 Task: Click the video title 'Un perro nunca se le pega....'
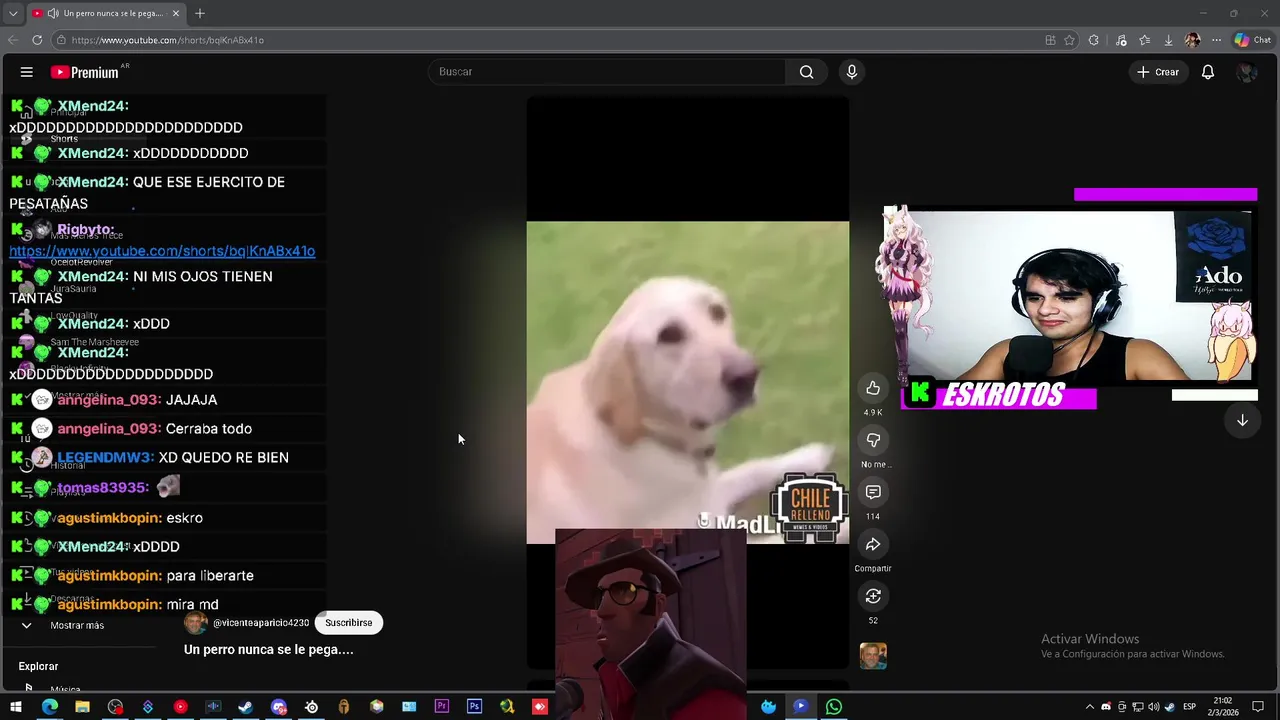click(268, 650)
